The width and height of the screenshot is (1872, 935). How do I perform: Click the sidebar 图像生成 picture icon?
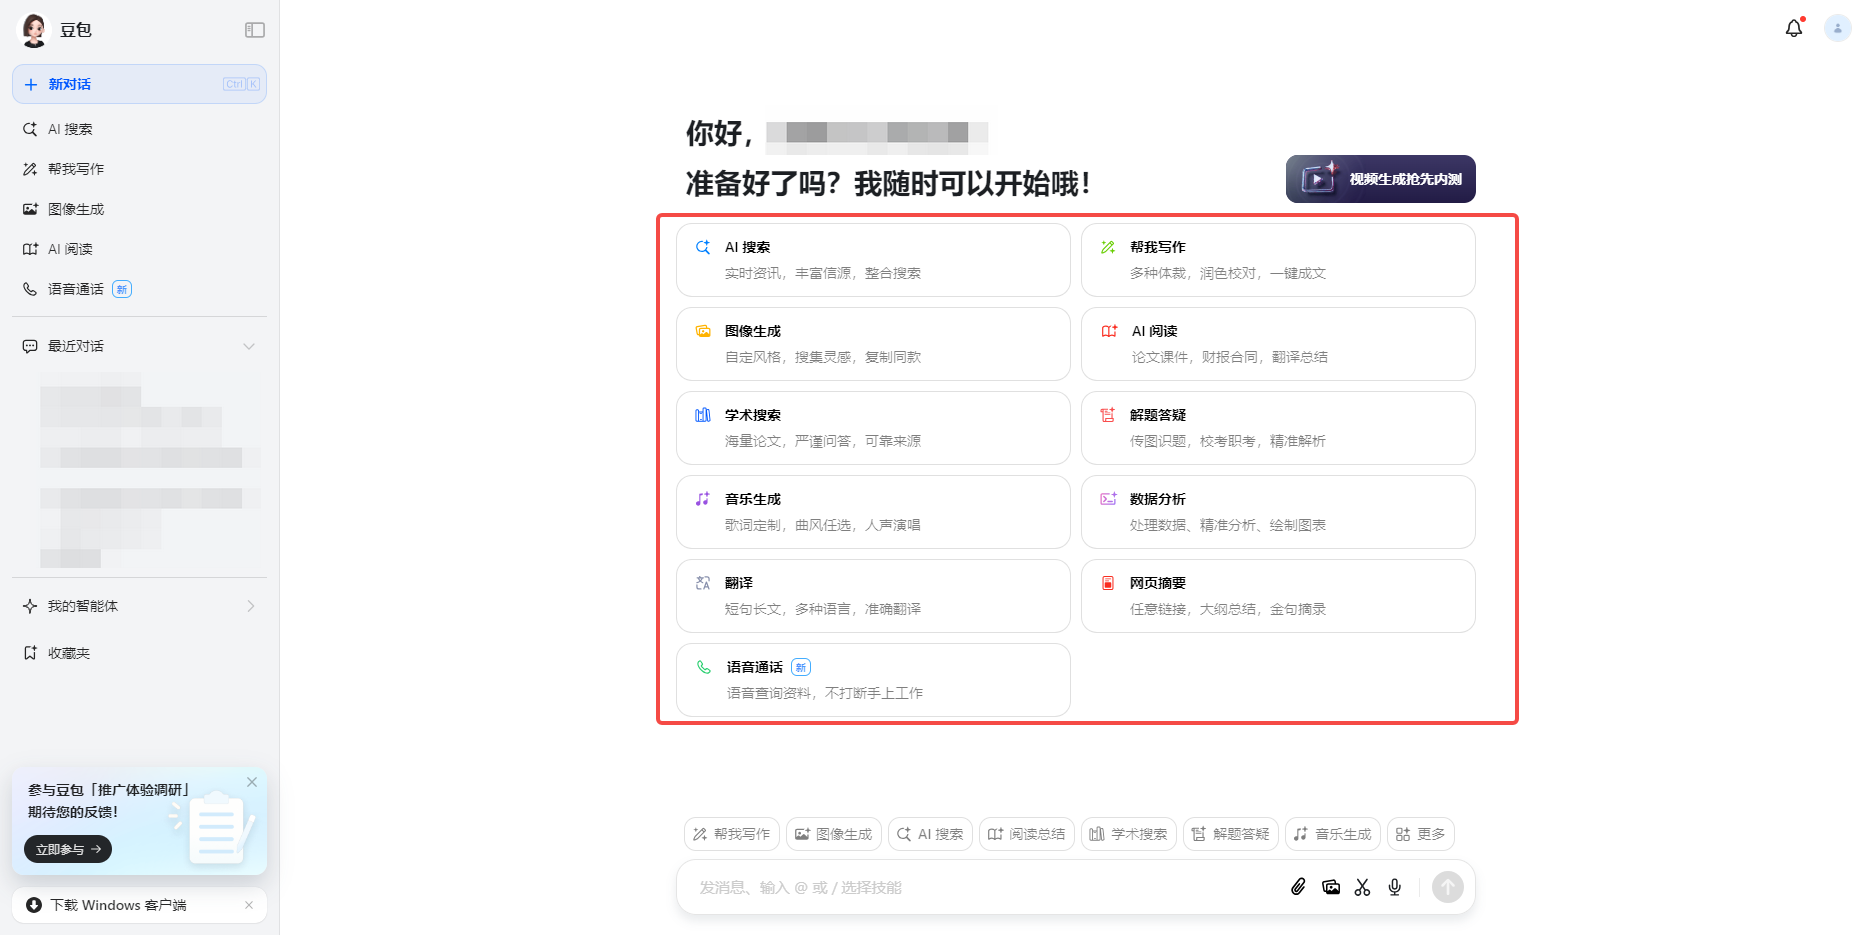(30, 209)
